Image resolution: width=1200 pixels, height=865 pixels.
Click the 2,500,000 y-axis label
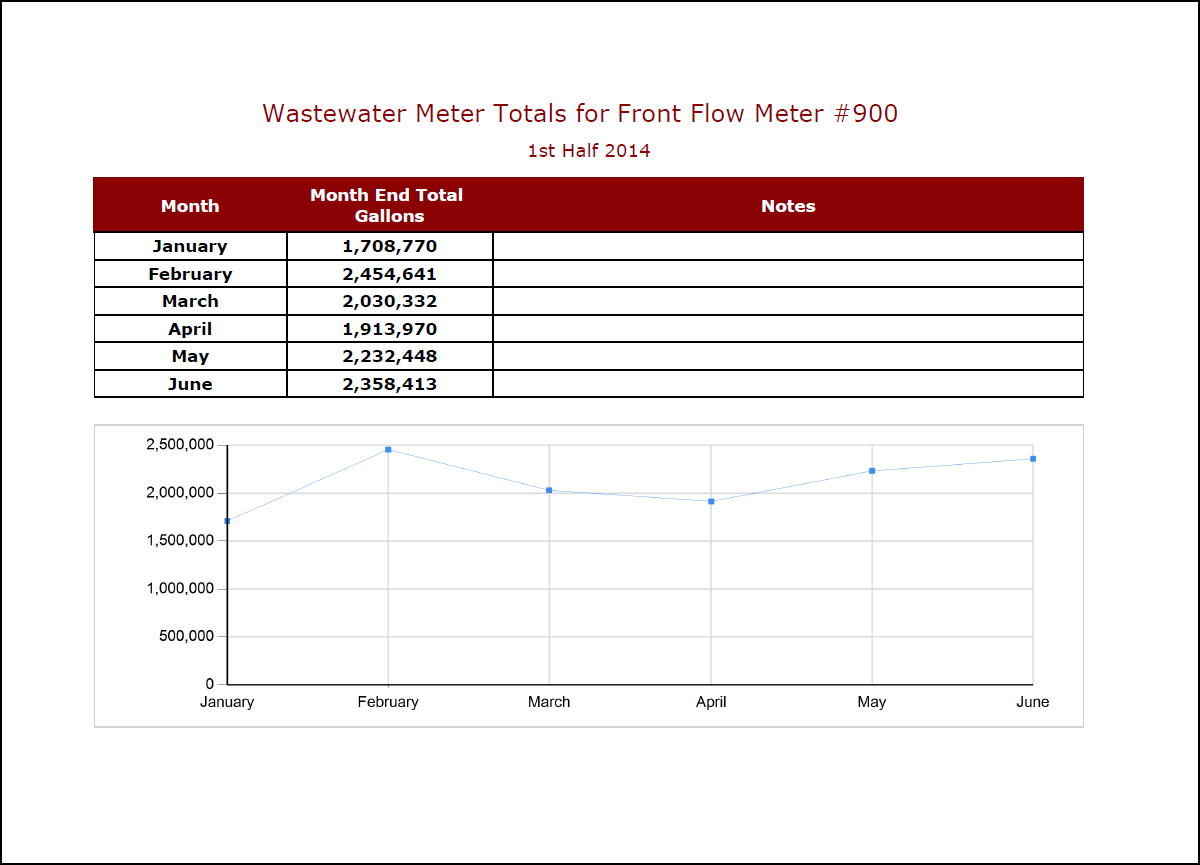180,445
